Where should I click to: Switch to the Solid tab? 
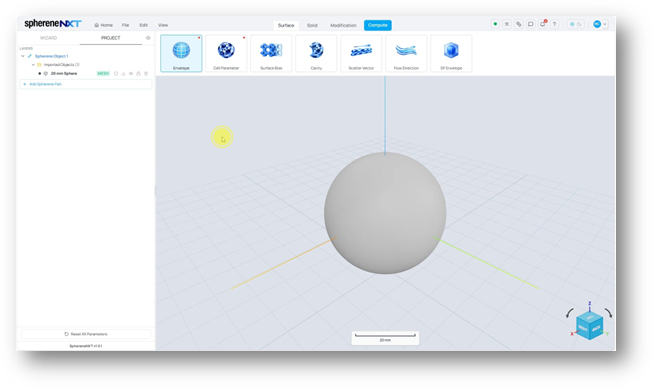[312, 25]
